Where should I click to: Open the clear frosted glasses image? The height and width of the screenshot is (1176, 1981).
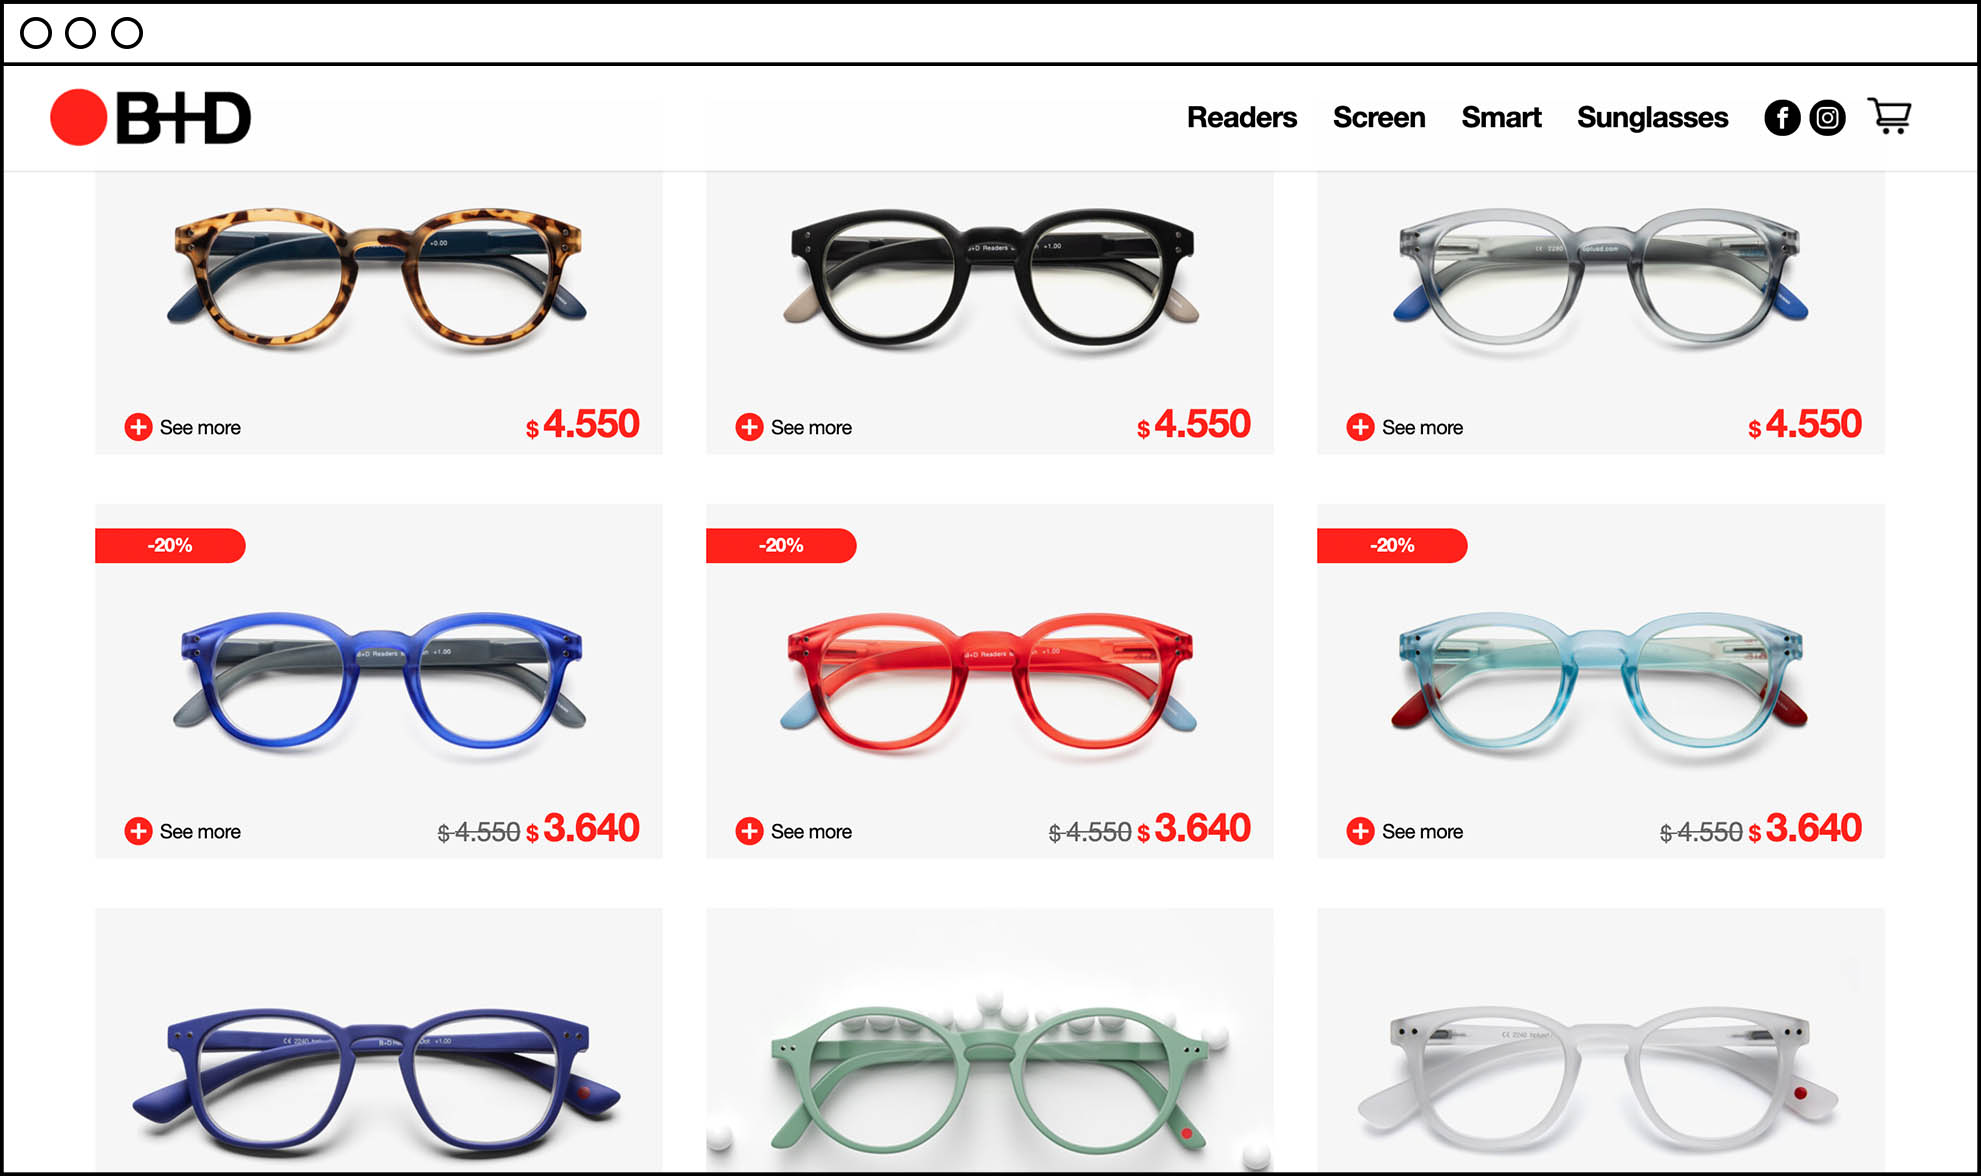[1599, 1075]
